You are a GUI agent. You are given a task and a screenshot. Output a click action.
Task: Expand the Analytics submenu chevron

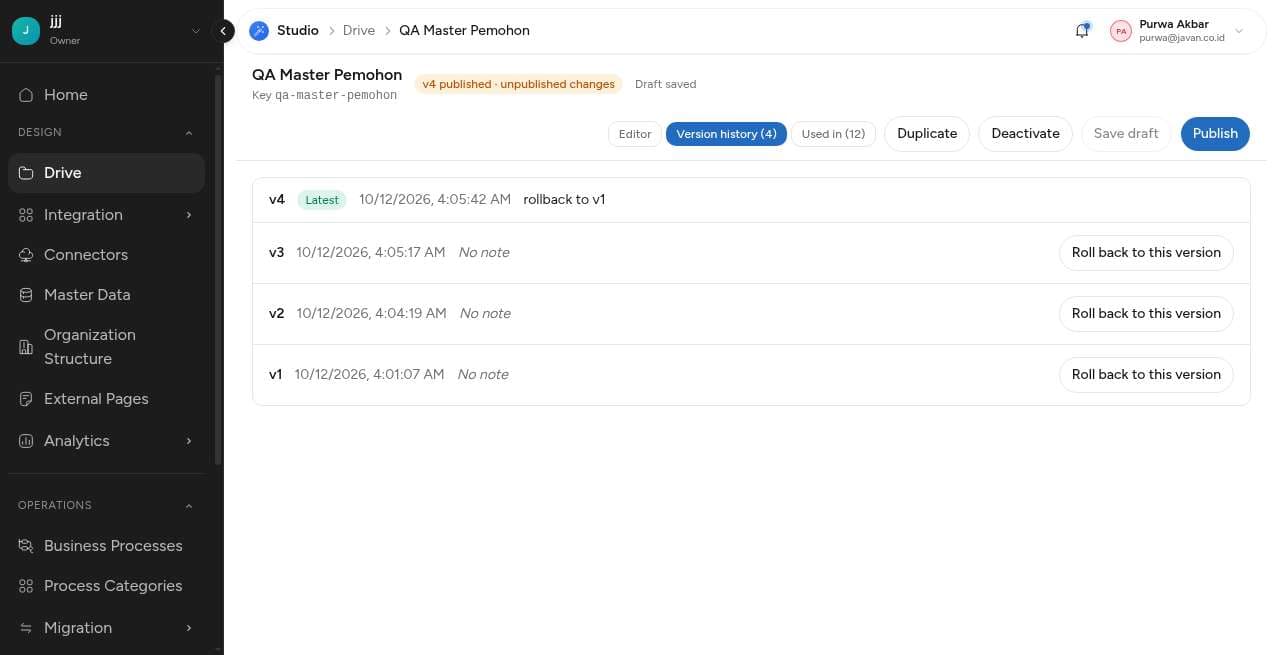[x=188, y=441]
